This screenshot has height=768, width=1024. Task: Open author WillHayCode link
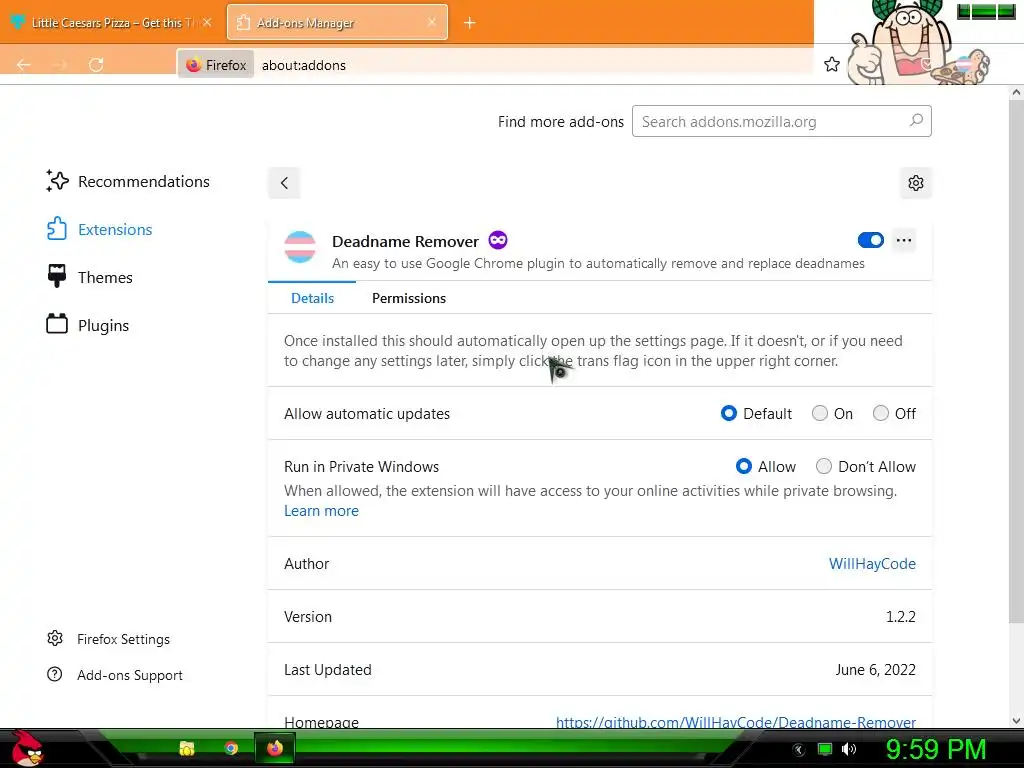872,564
